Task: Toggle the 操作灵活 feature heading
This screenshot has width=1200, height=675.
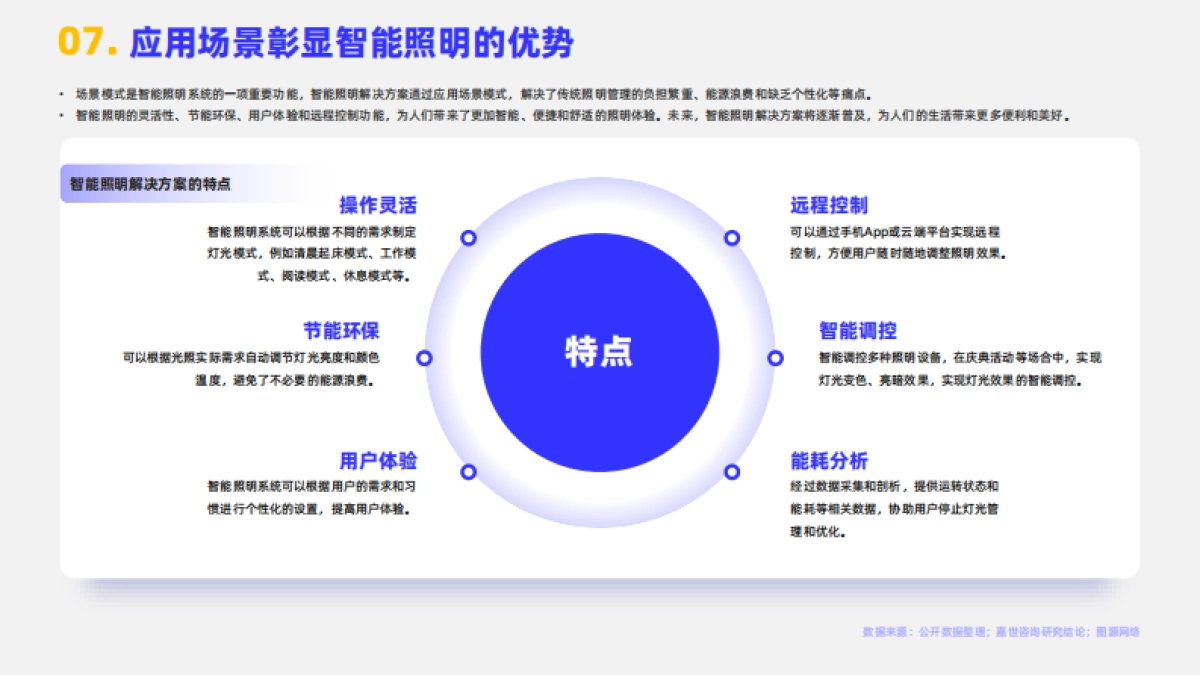Action: [x=379, y=205]
